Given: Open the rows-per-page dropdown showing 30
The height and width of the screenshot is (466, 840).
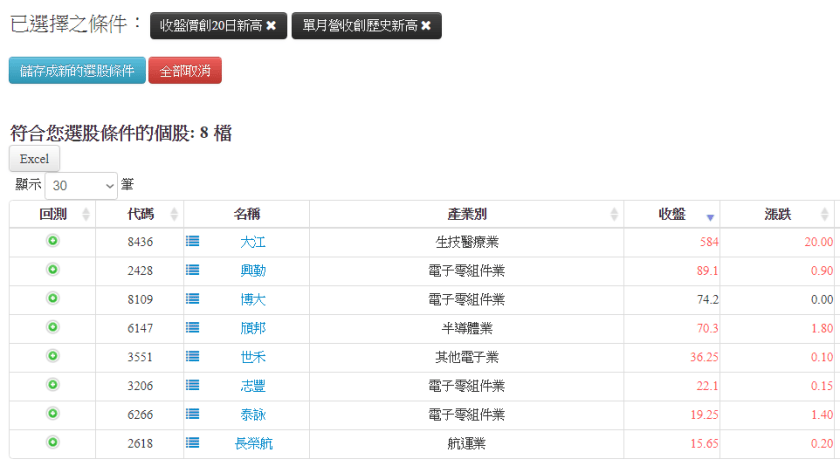Looking at the screenshot, I should (x=81, y=185).
